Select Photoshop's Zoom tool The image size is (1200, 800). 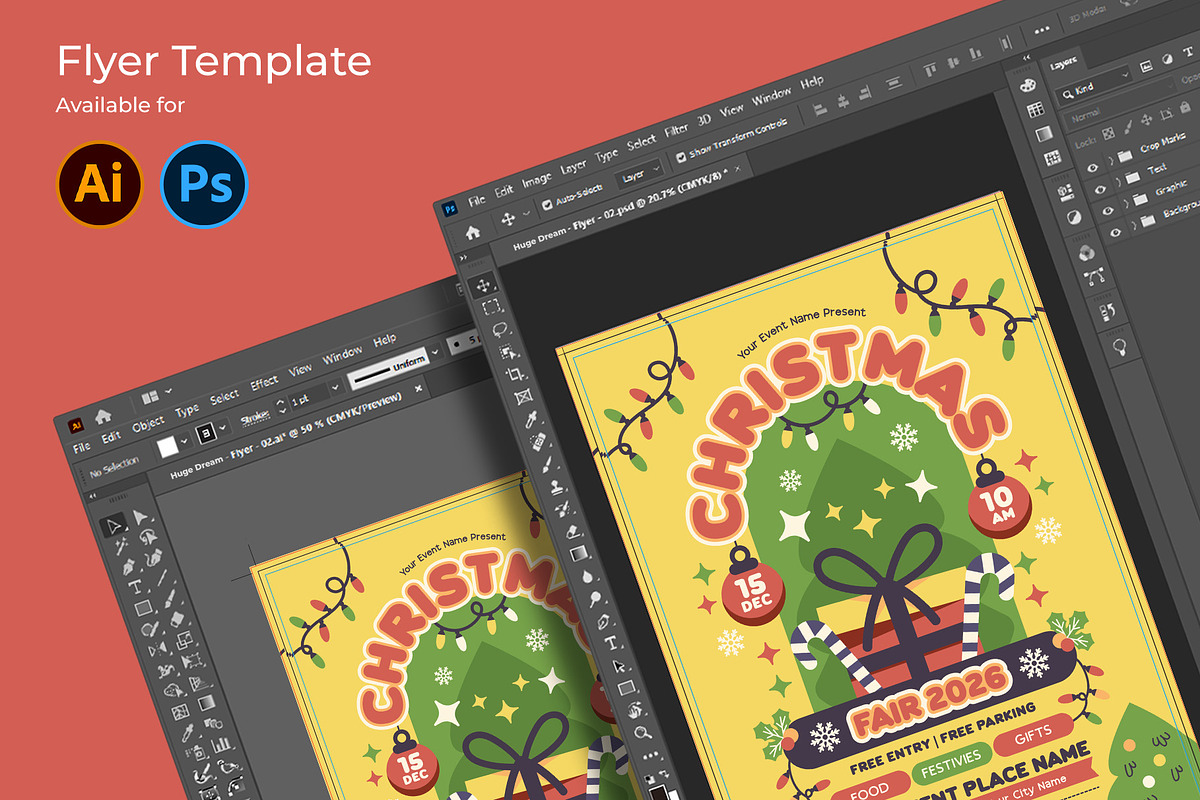point(643,732)
